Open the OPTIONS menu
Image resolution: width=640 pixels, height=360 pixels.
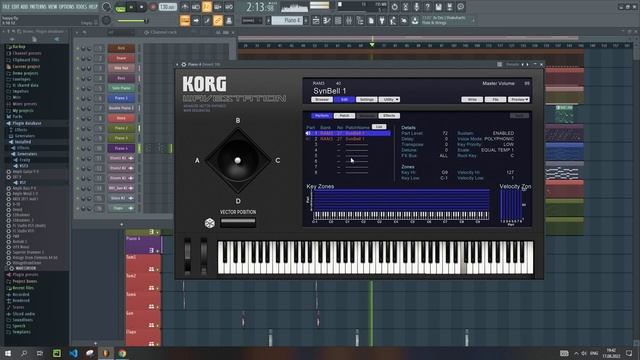[67, 7]
